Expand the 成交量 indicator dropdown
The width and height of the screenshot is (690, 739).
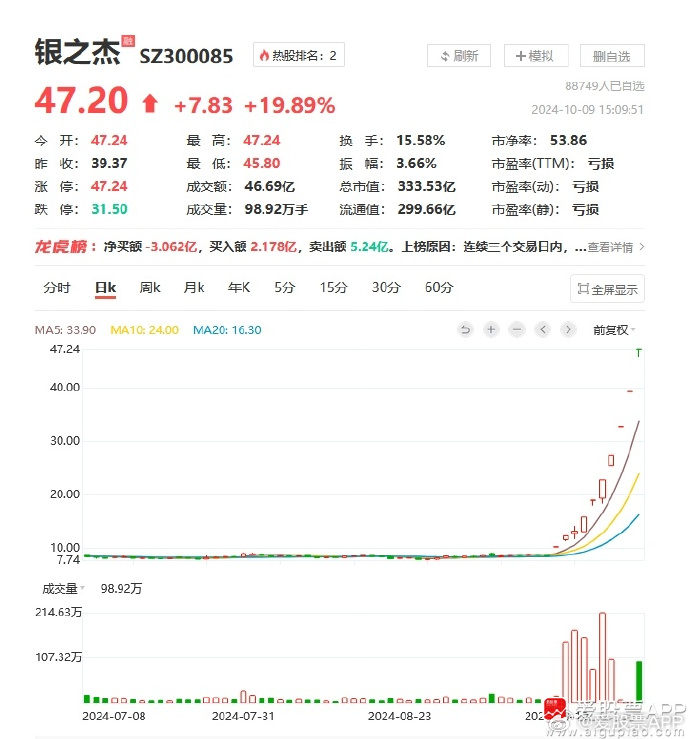click(63, 588)
